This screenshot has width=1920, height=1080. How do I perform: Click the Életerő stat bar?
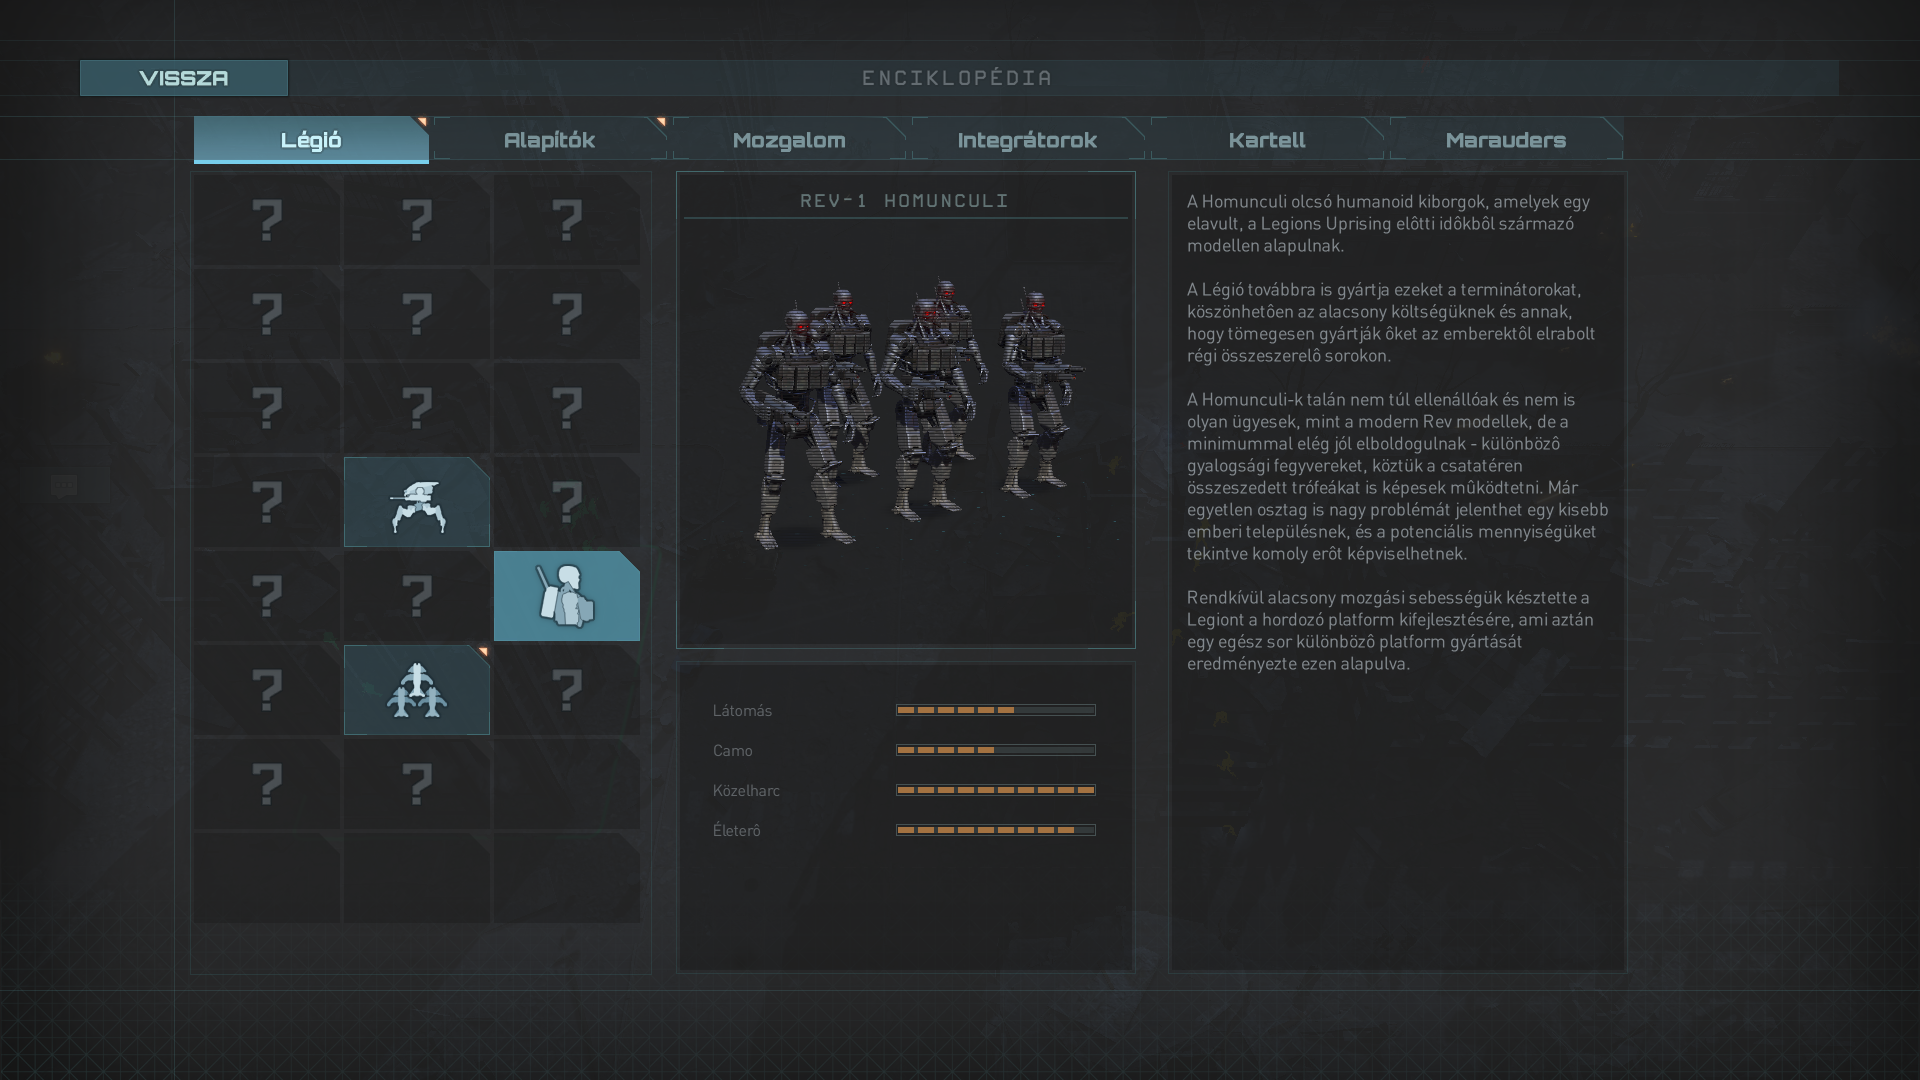click(x=995, y=830)
